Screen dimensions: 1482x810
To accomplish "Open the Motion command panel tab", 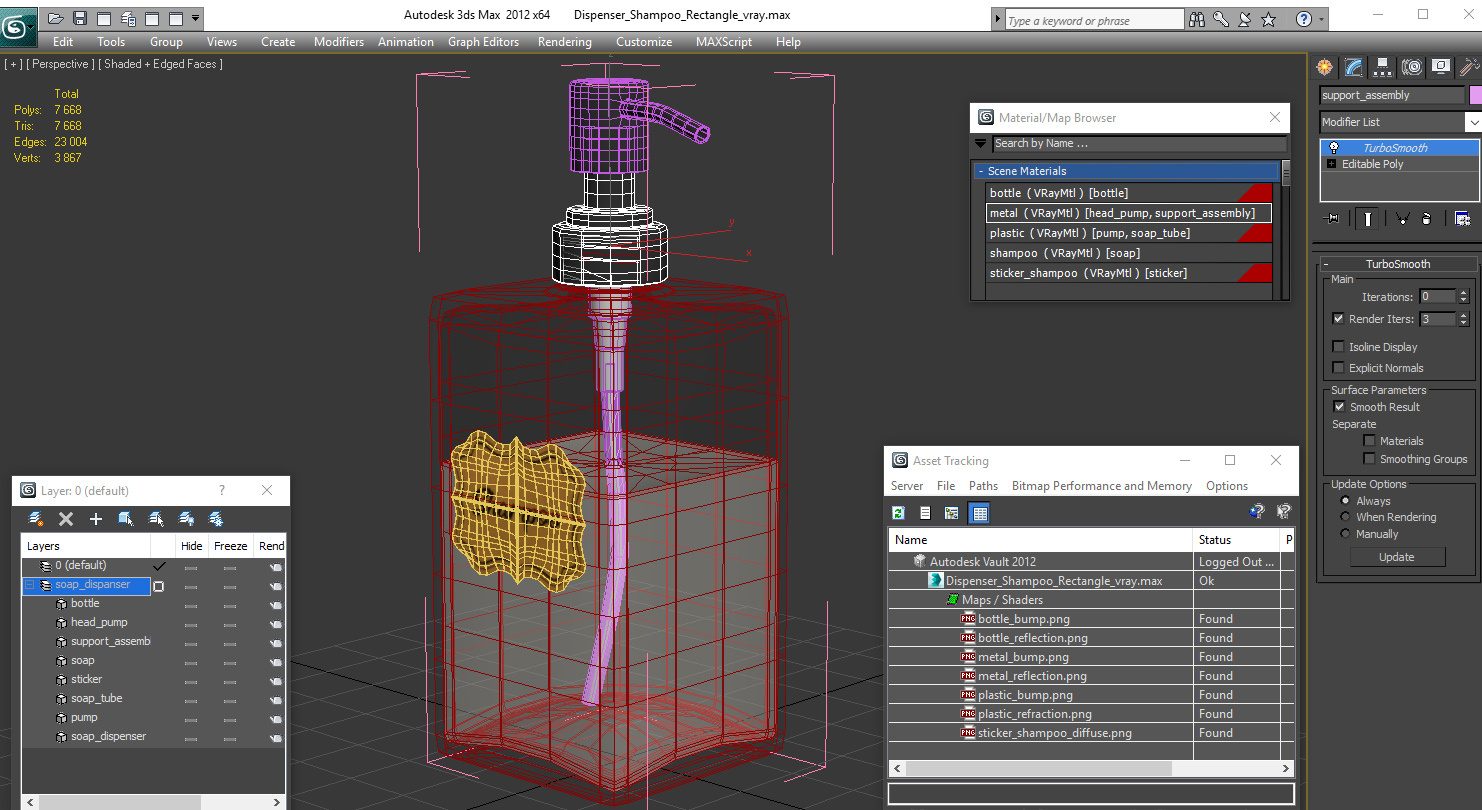I will point(1412,67).
